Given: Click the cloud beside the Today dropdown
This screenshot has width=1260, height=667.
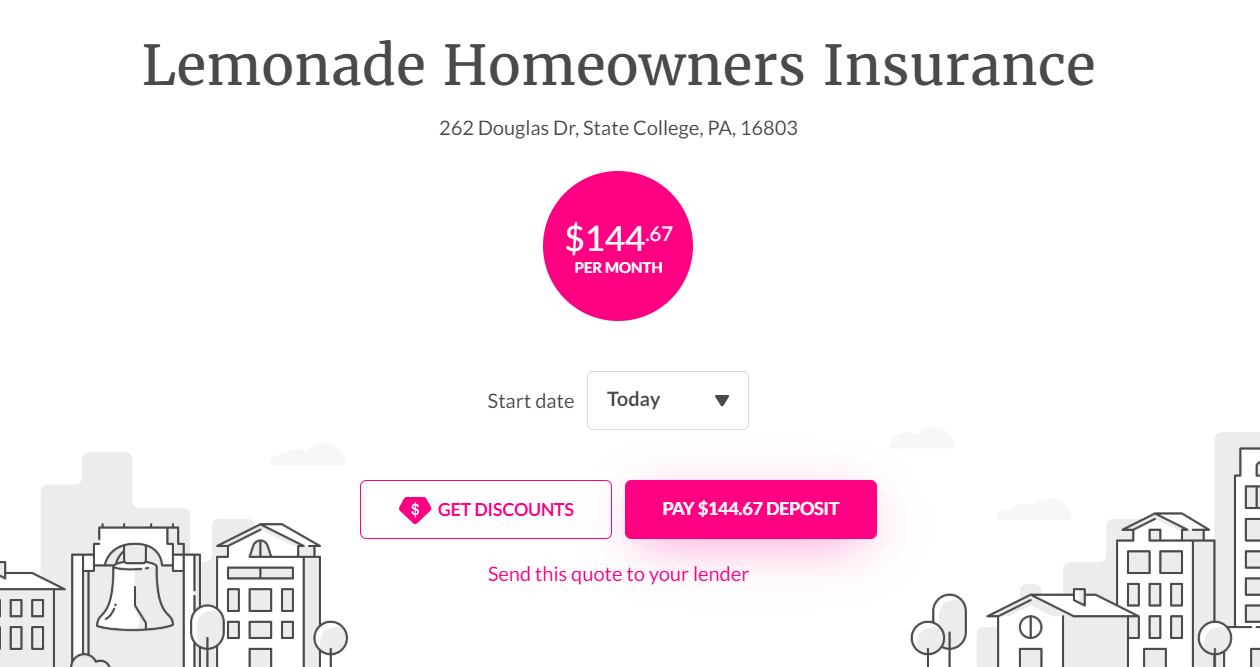Looking at the screenshot, I should [922, 438].
